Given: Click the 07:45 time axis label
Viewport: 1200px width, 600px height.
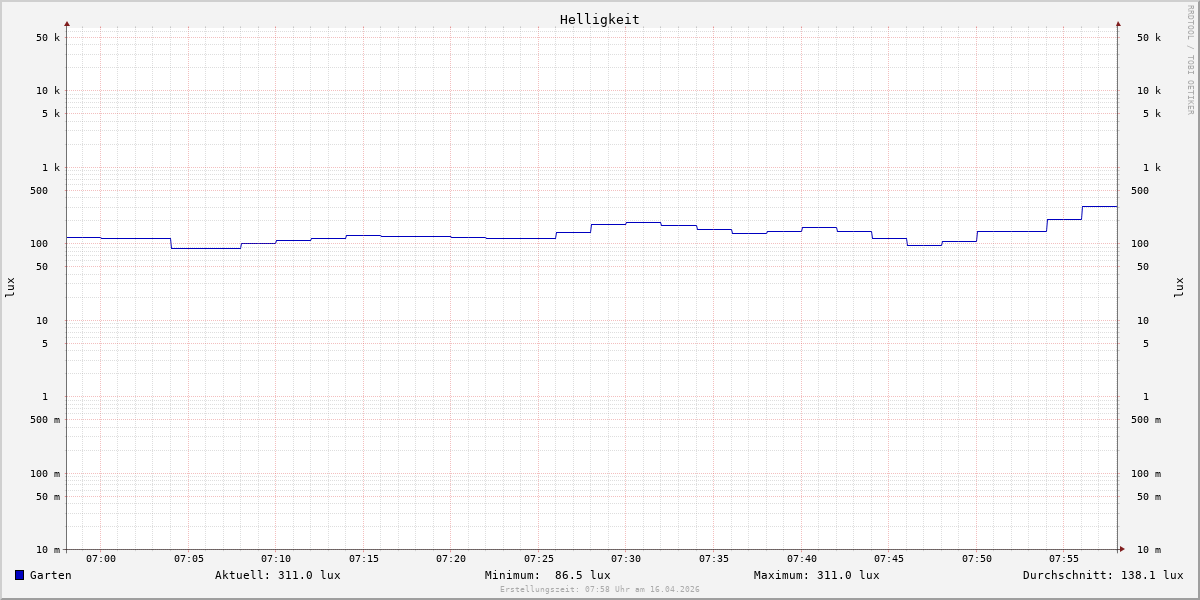Looking at the screenshot, I should pos(889,559).
